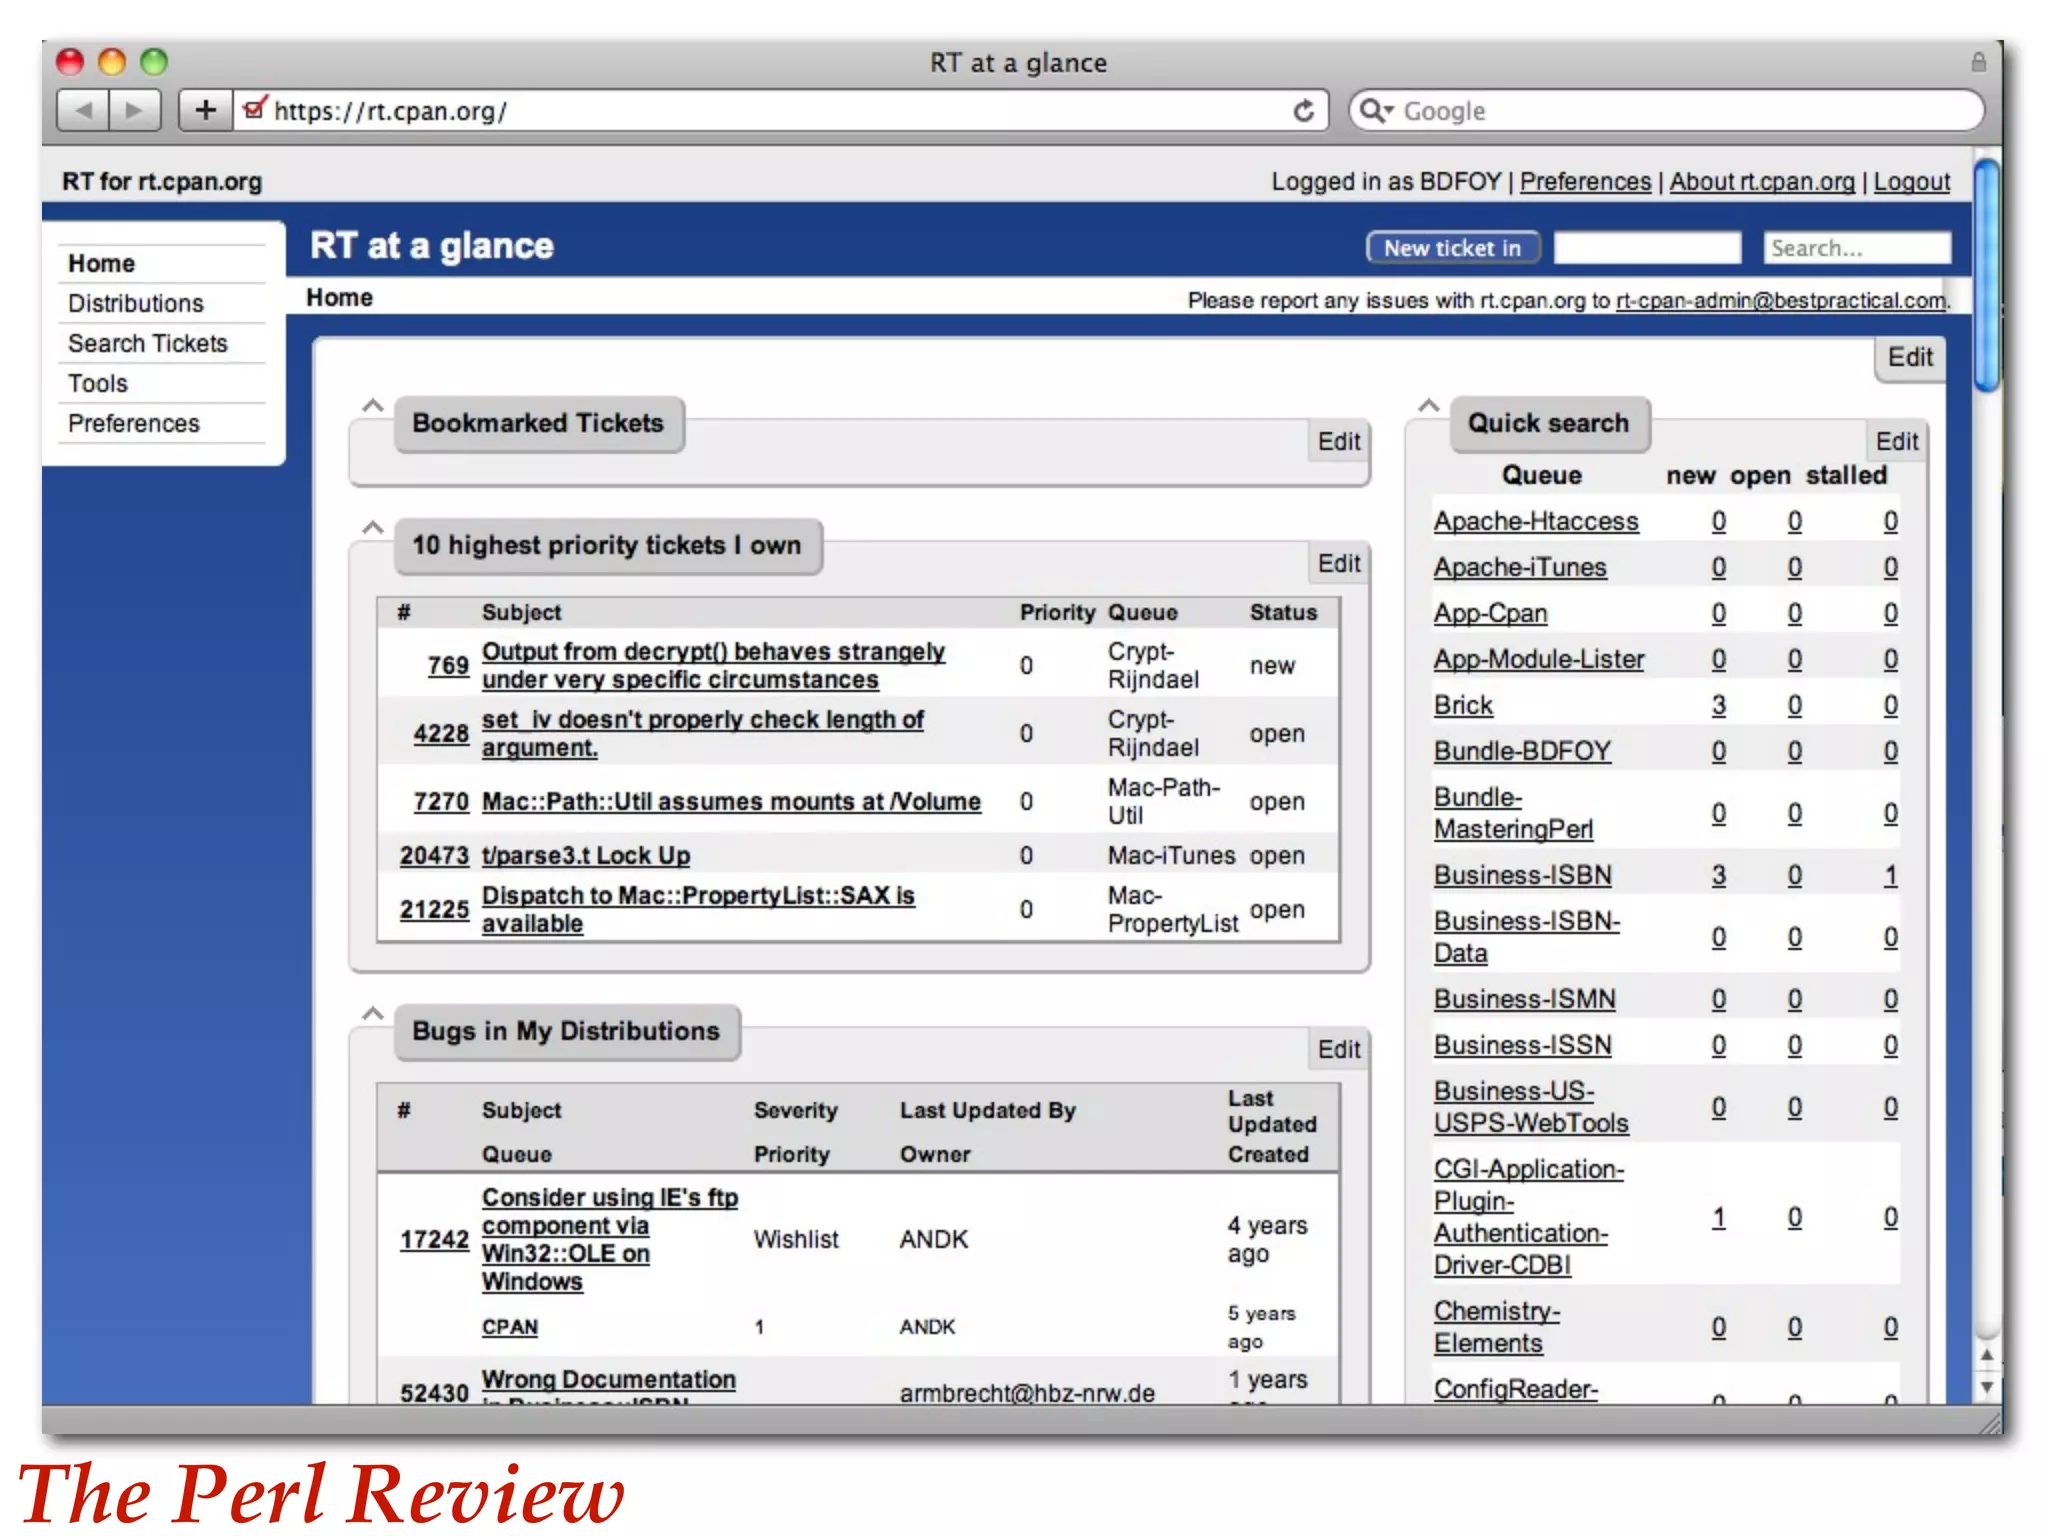Open set_iv length check ticket
This screenshot has width=2048, height=1536.
point(702,733)
